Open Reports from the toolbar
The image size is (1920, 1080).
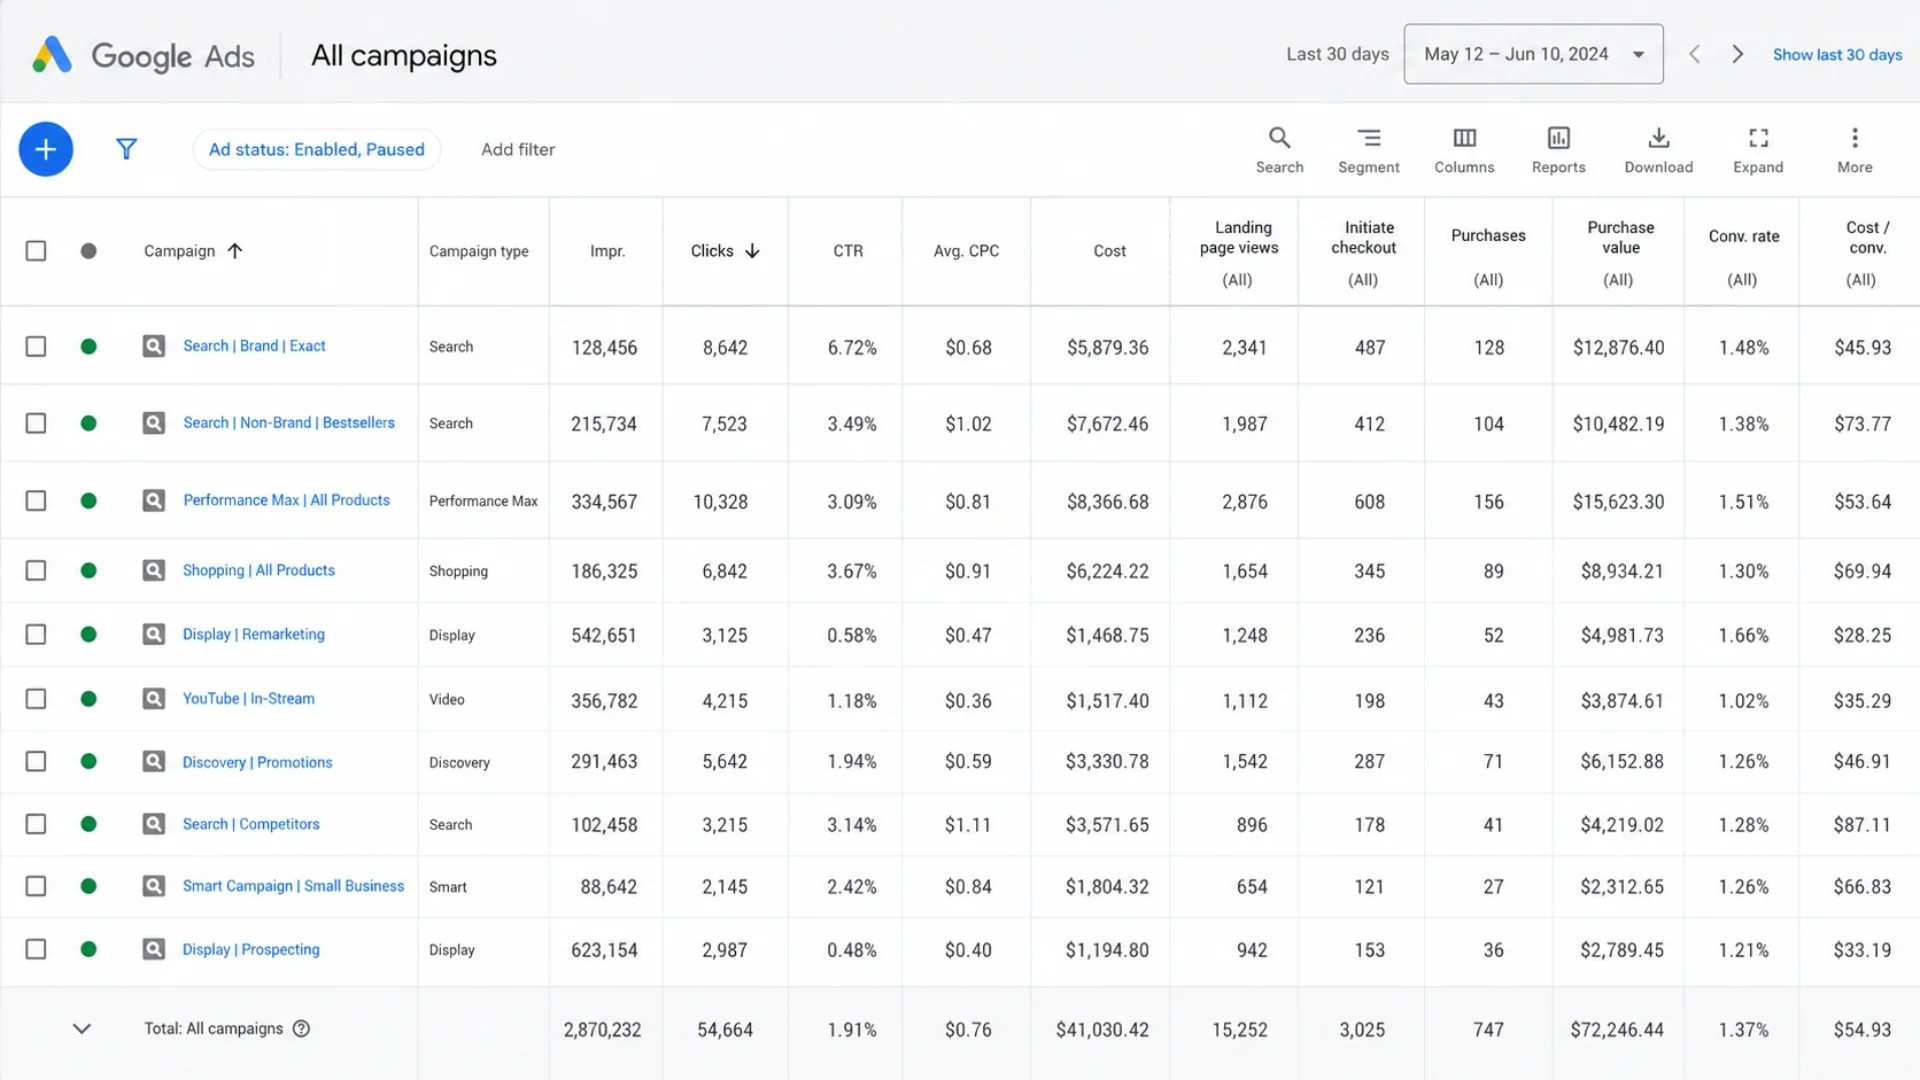pyautogui.click(x=1558, y=150)
